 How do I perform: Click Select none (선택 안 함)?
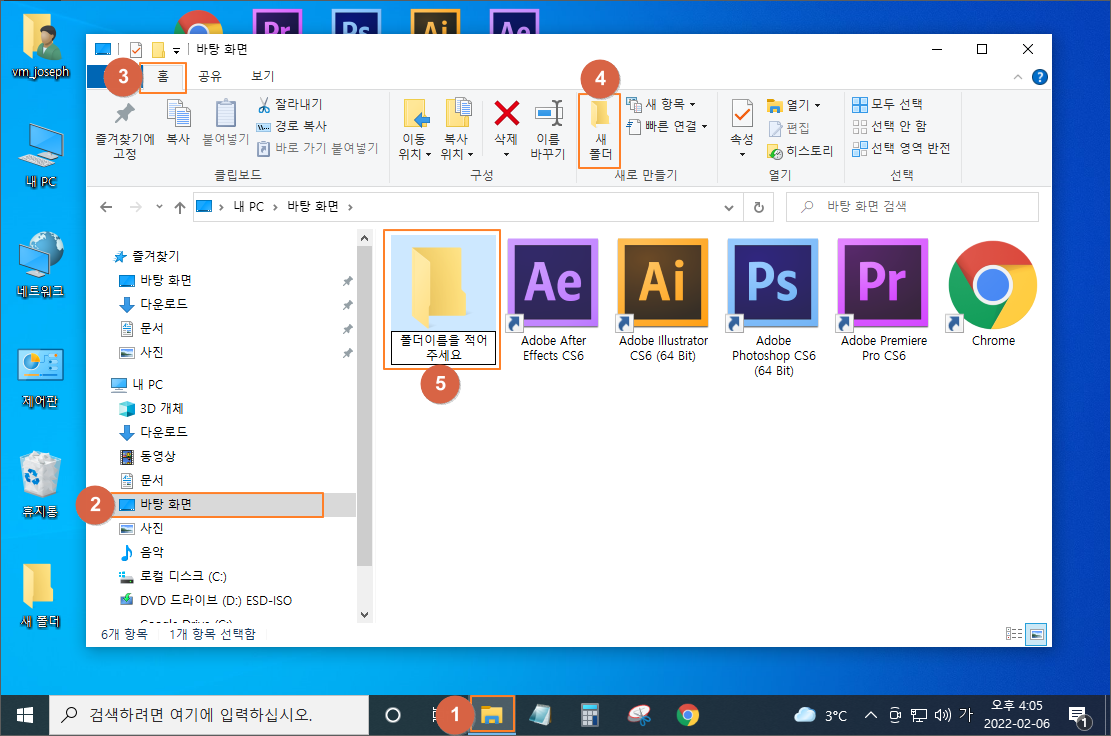coord(889,126)
